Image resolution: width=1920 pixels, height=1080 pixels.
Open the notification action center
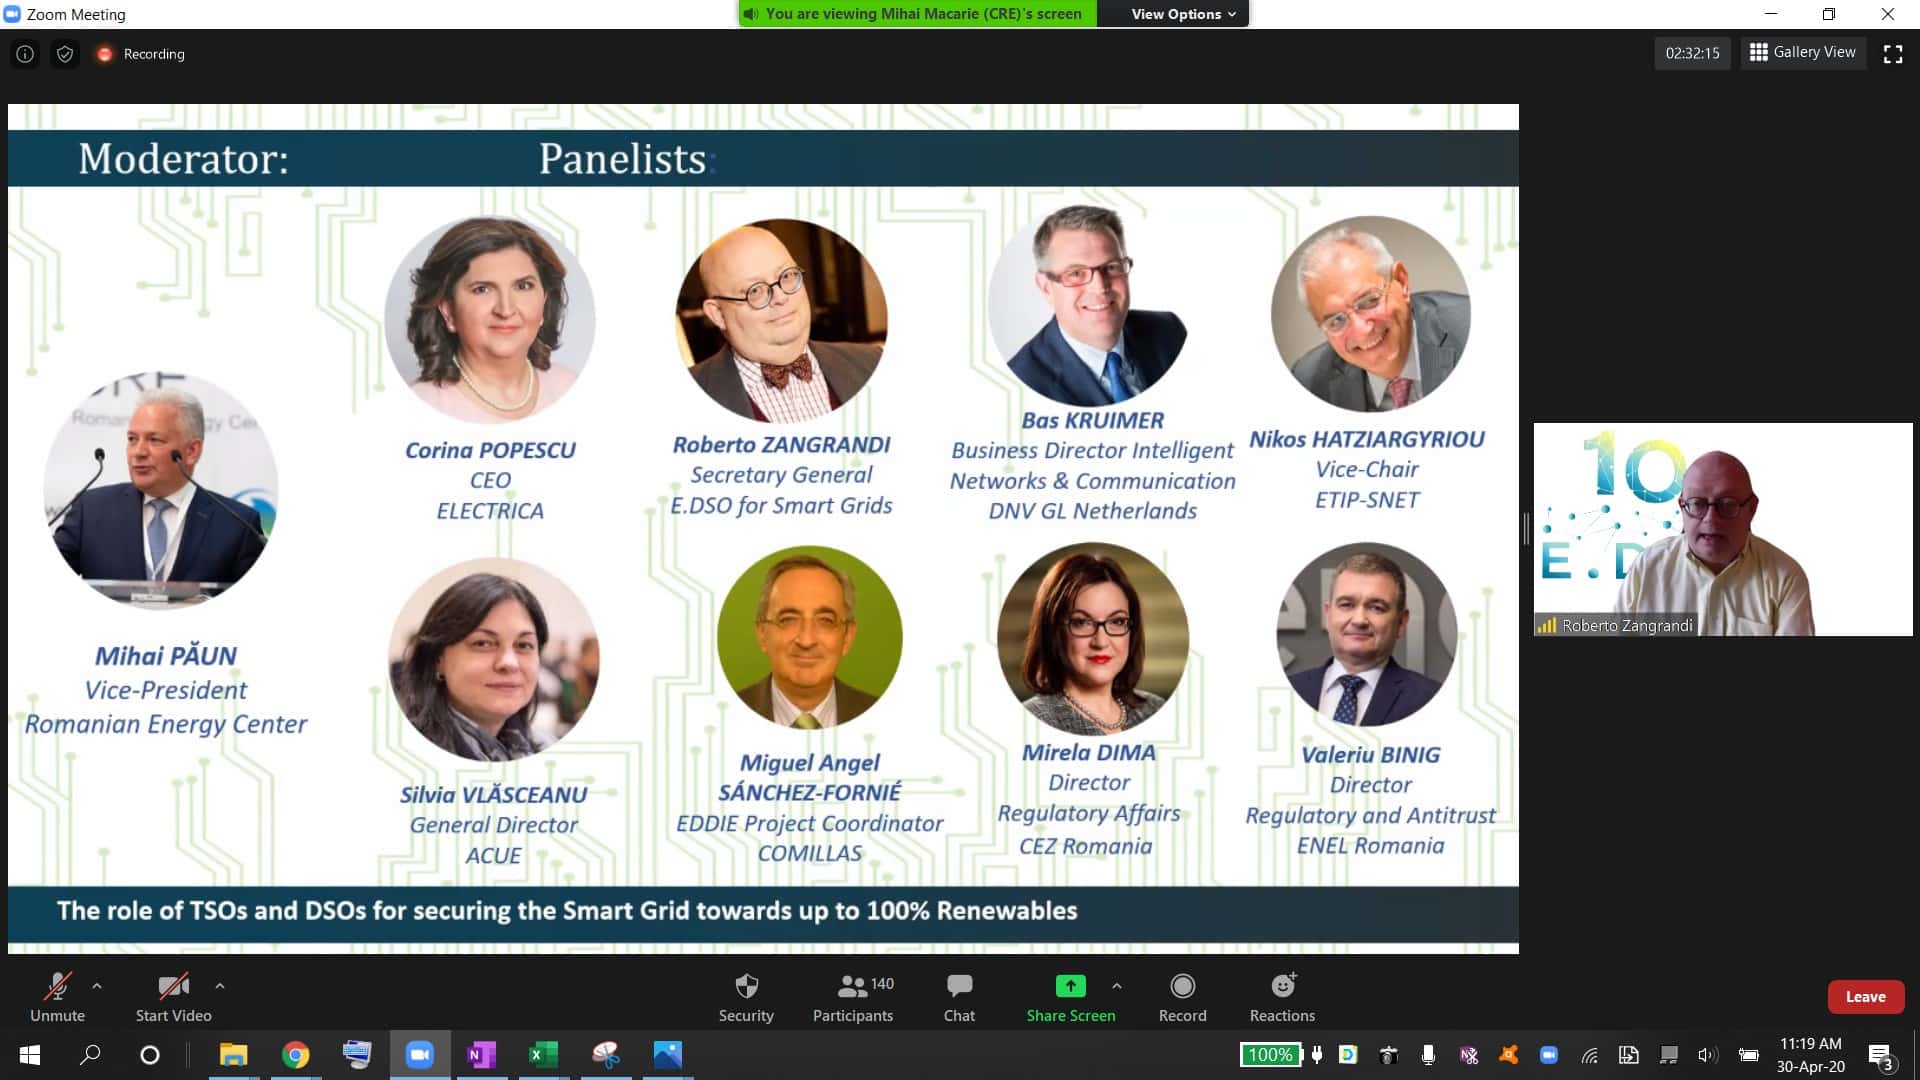tap(1881, 1056)
